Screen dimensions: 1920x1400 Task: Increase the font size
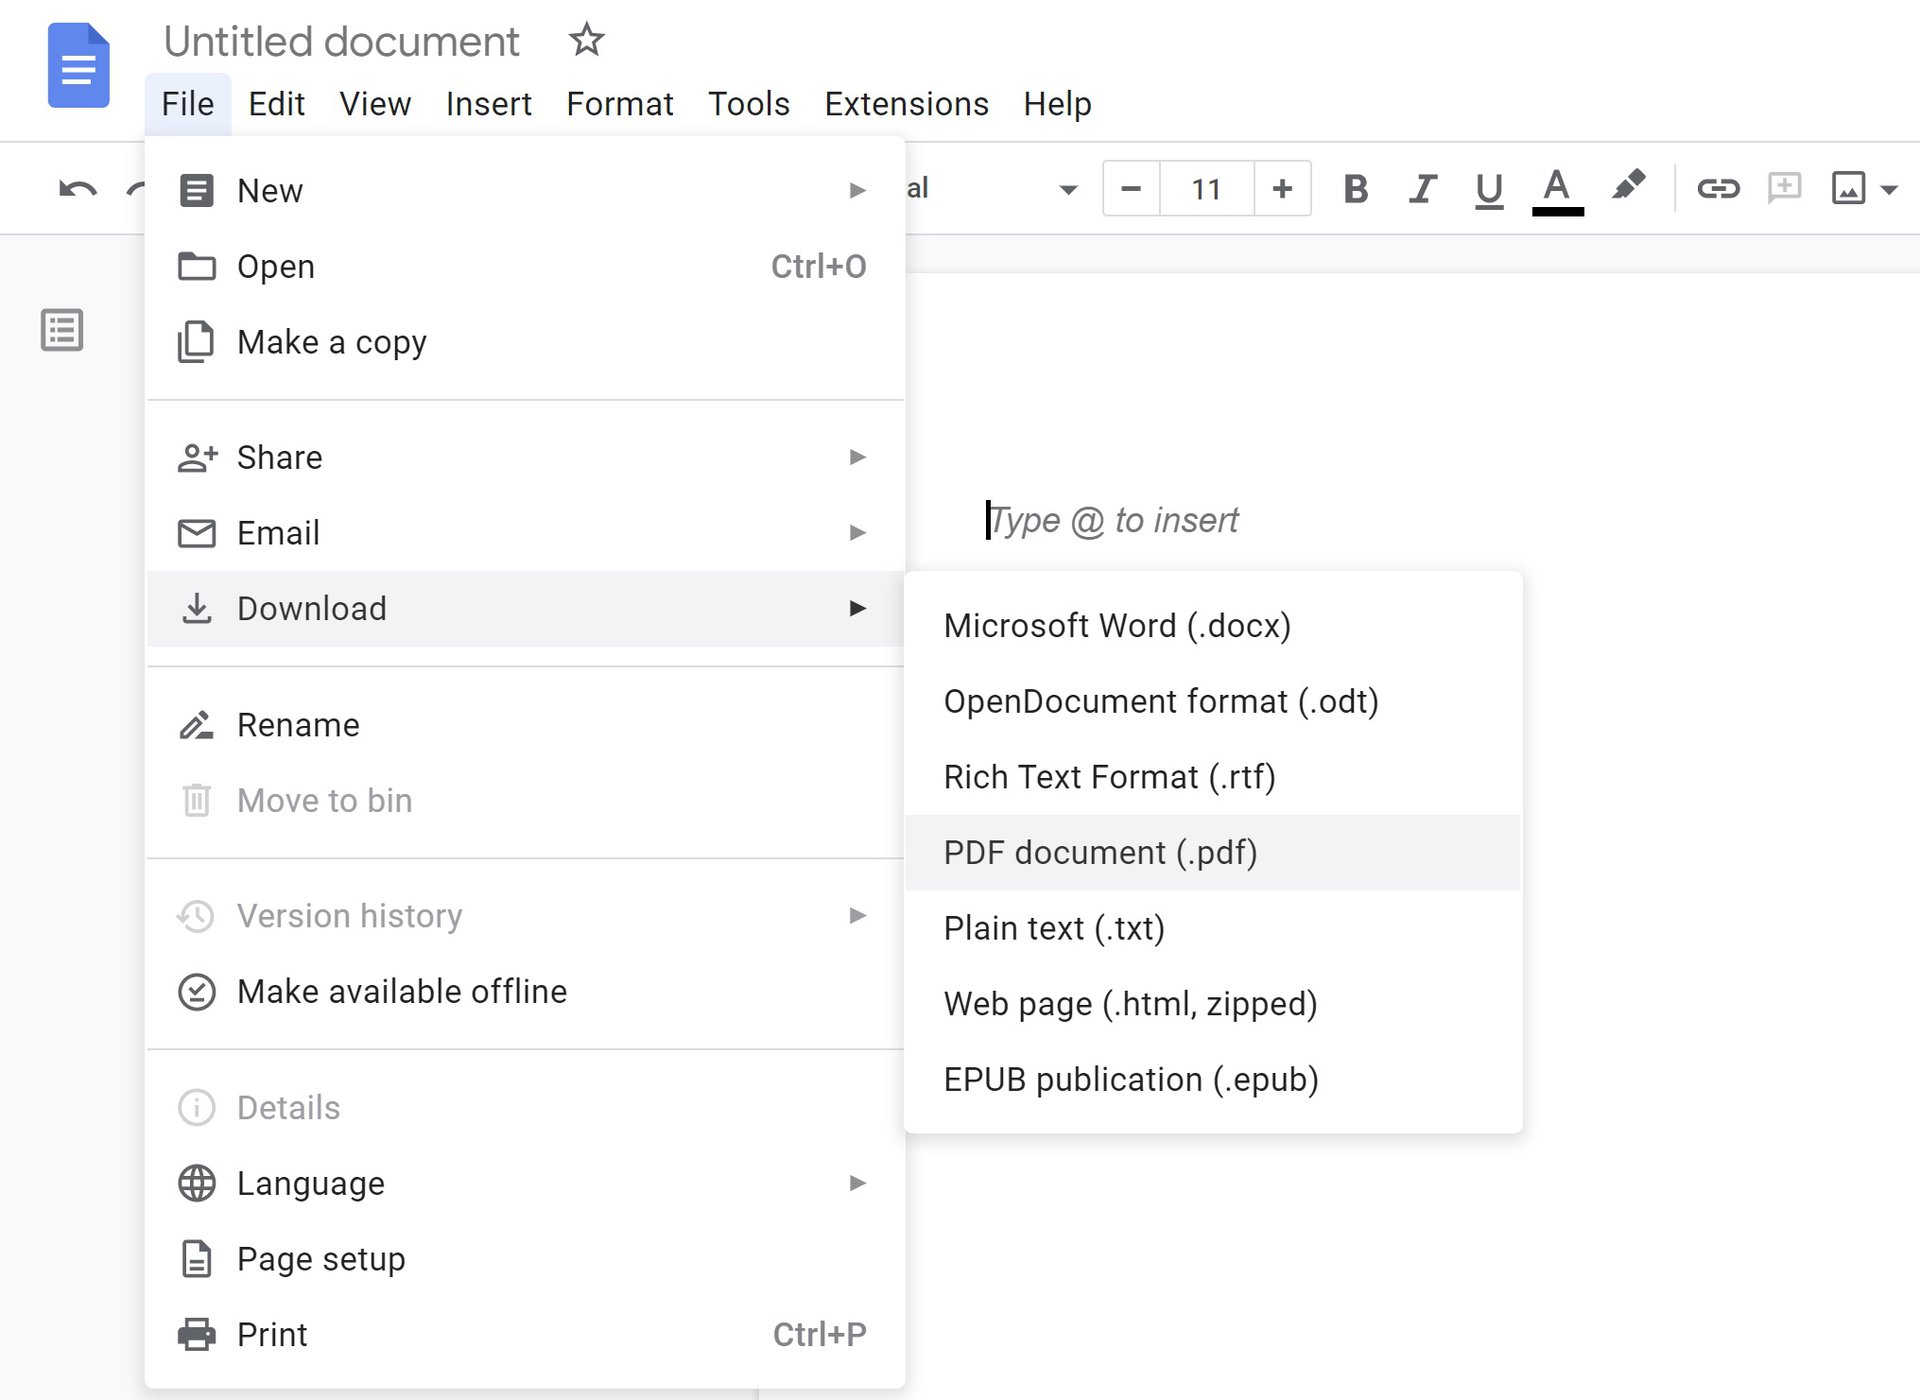point(1282,188)
